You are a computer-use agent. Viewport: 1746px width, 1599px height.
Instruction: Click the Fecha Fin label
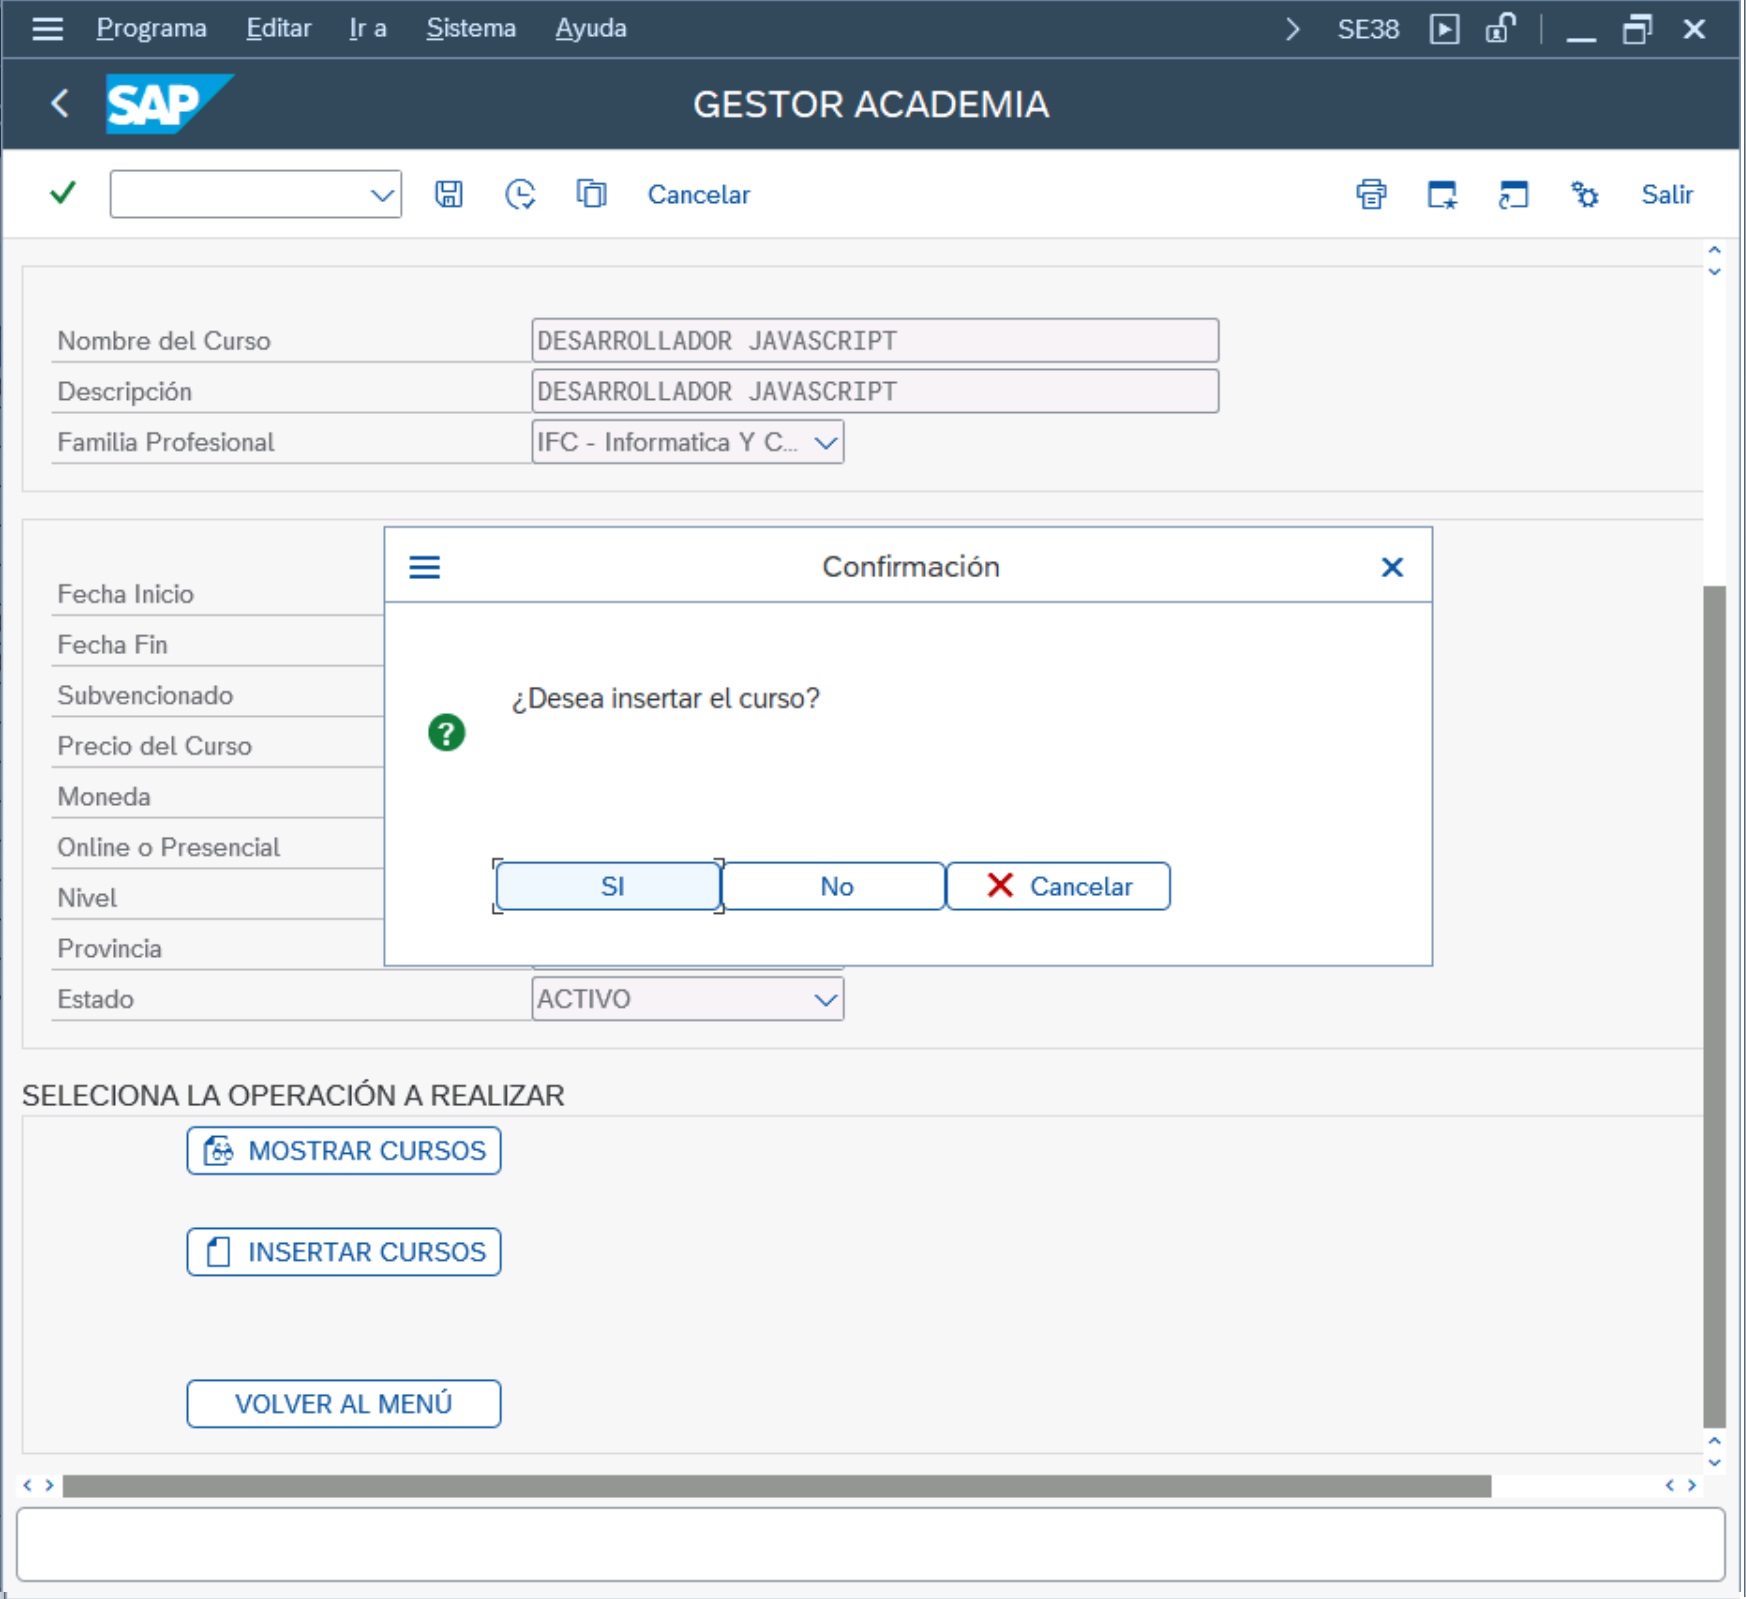[x=112, y=645]
